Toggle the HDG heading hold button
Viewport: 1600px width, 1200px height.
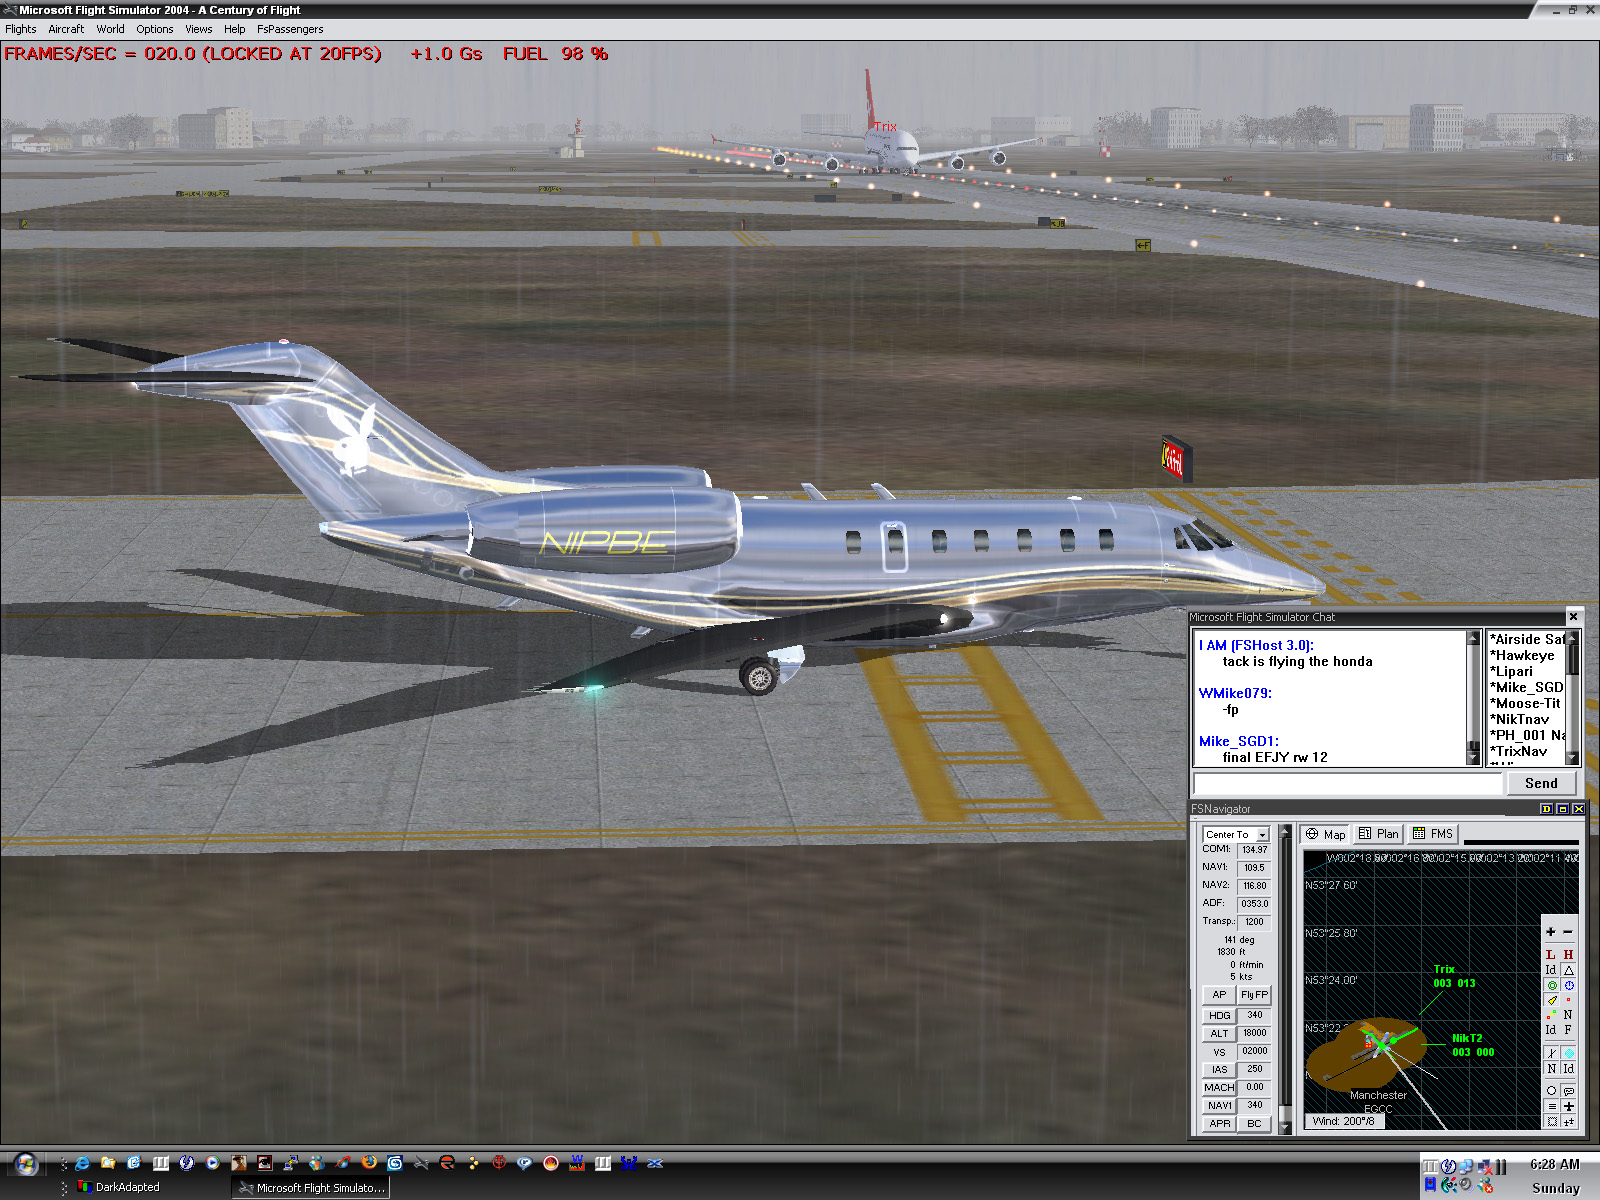(1219, 1015)
